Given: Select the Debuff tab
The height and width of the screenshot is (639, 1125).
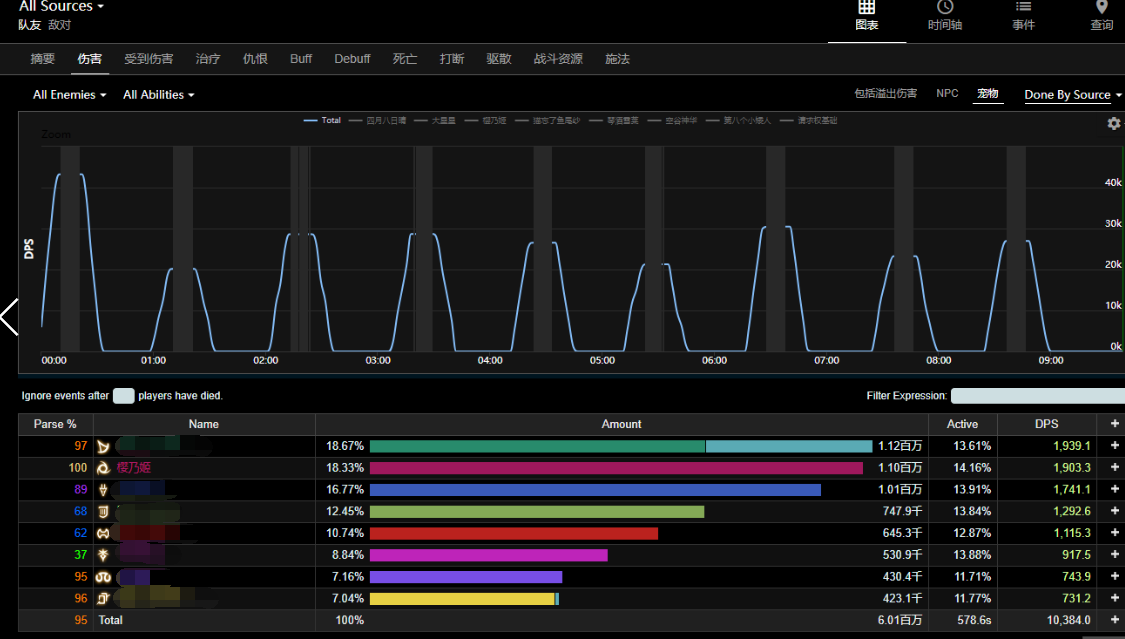Looking at the screenshot, I should tap(352, 59).
